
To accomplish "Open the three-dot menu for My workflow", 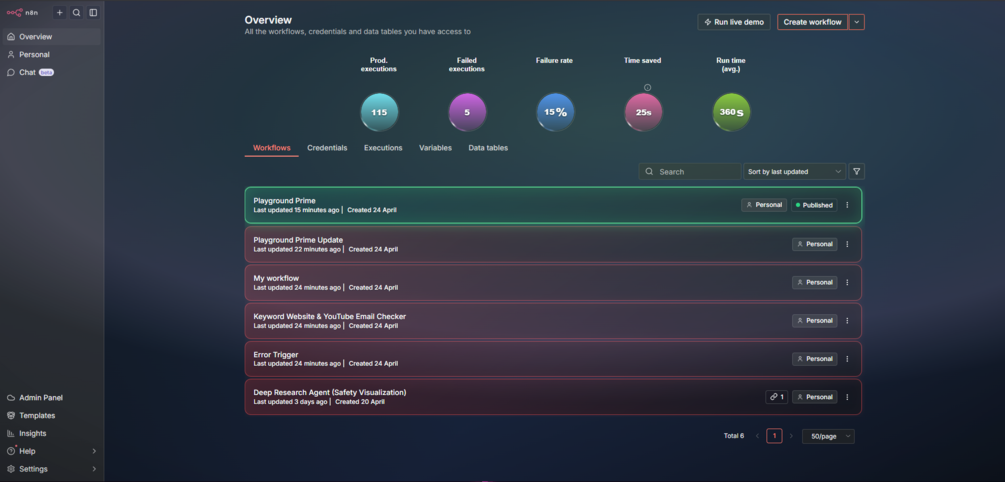I will [x=847, y=282].
